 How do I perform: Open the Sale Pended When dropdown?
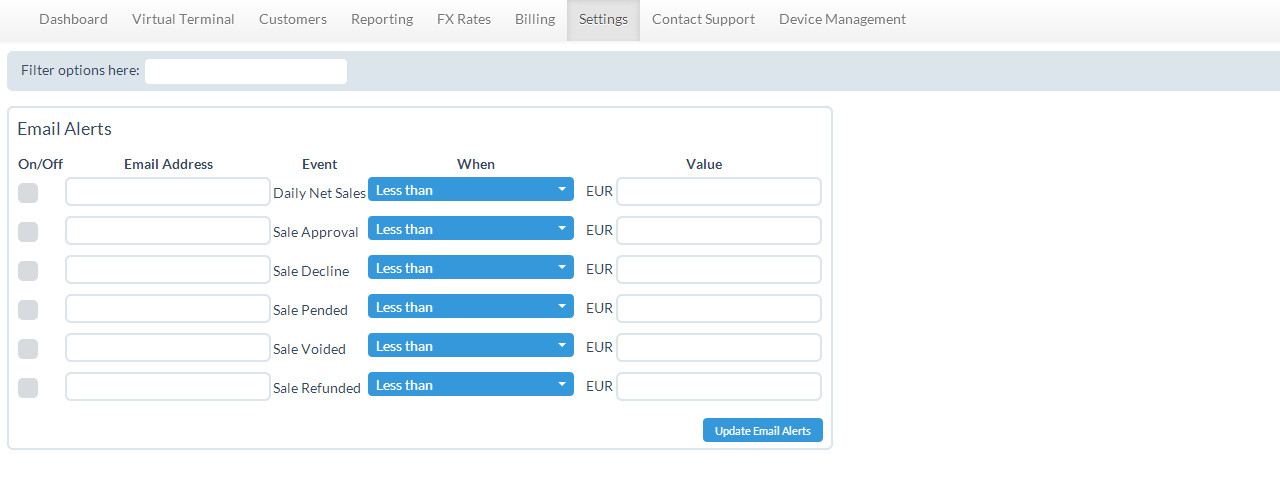(470, 307)
